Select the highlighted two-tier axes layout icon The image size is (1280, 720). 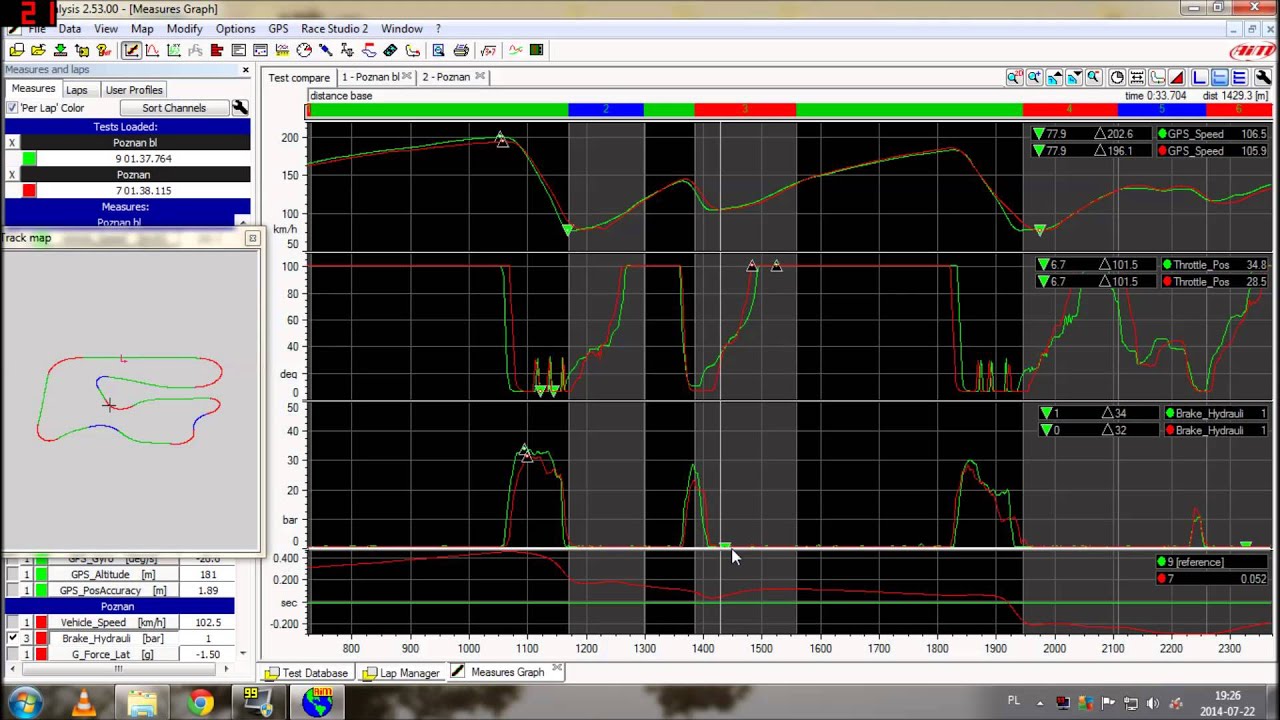[x=1220, y=77]
